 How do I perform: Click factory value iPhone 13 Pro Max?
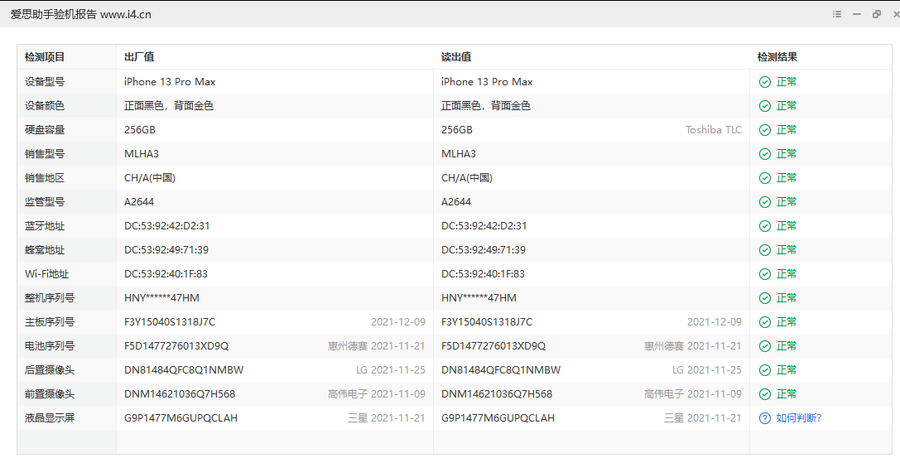click(170, 82)
